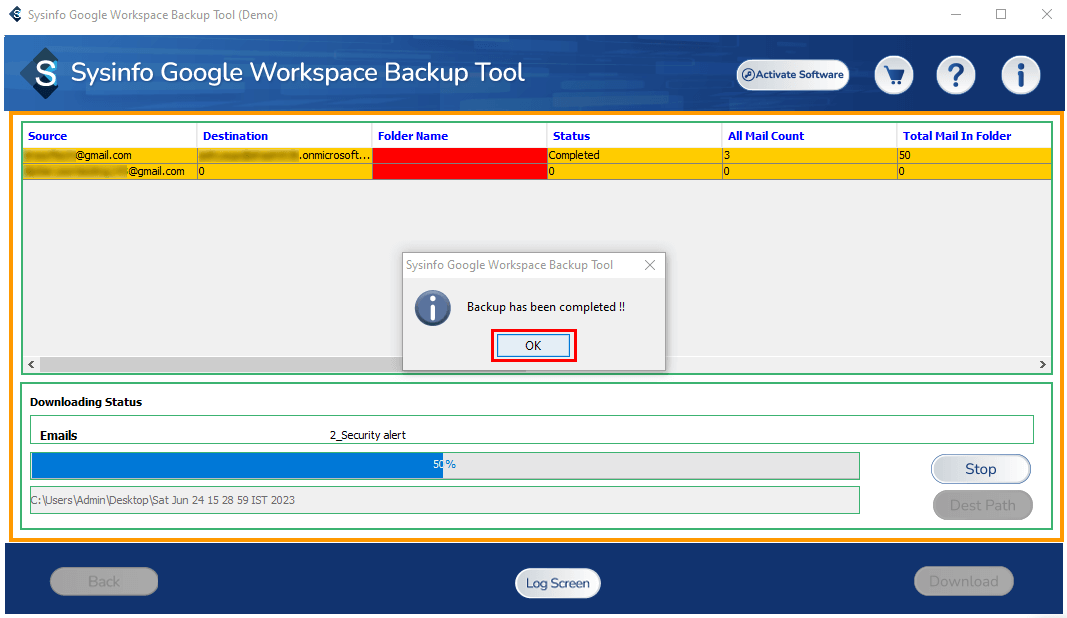The height and width of the screenshot is (618, 1067).
Task: Click the Sysinfo logo in header
Action: [42, 73]
